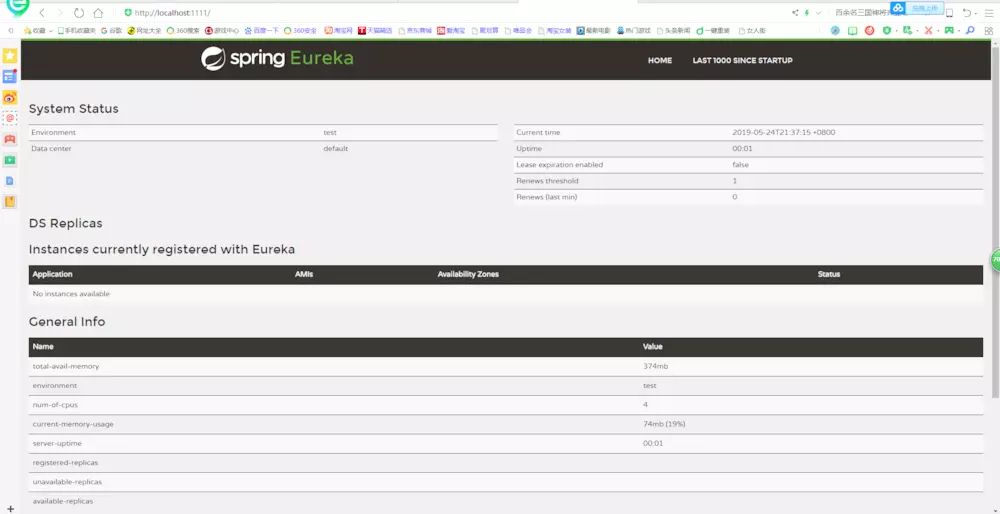Open the 淘宝女装 bookmark
Viewport: 1000px width, 514px height.
[x=554, y=30]
